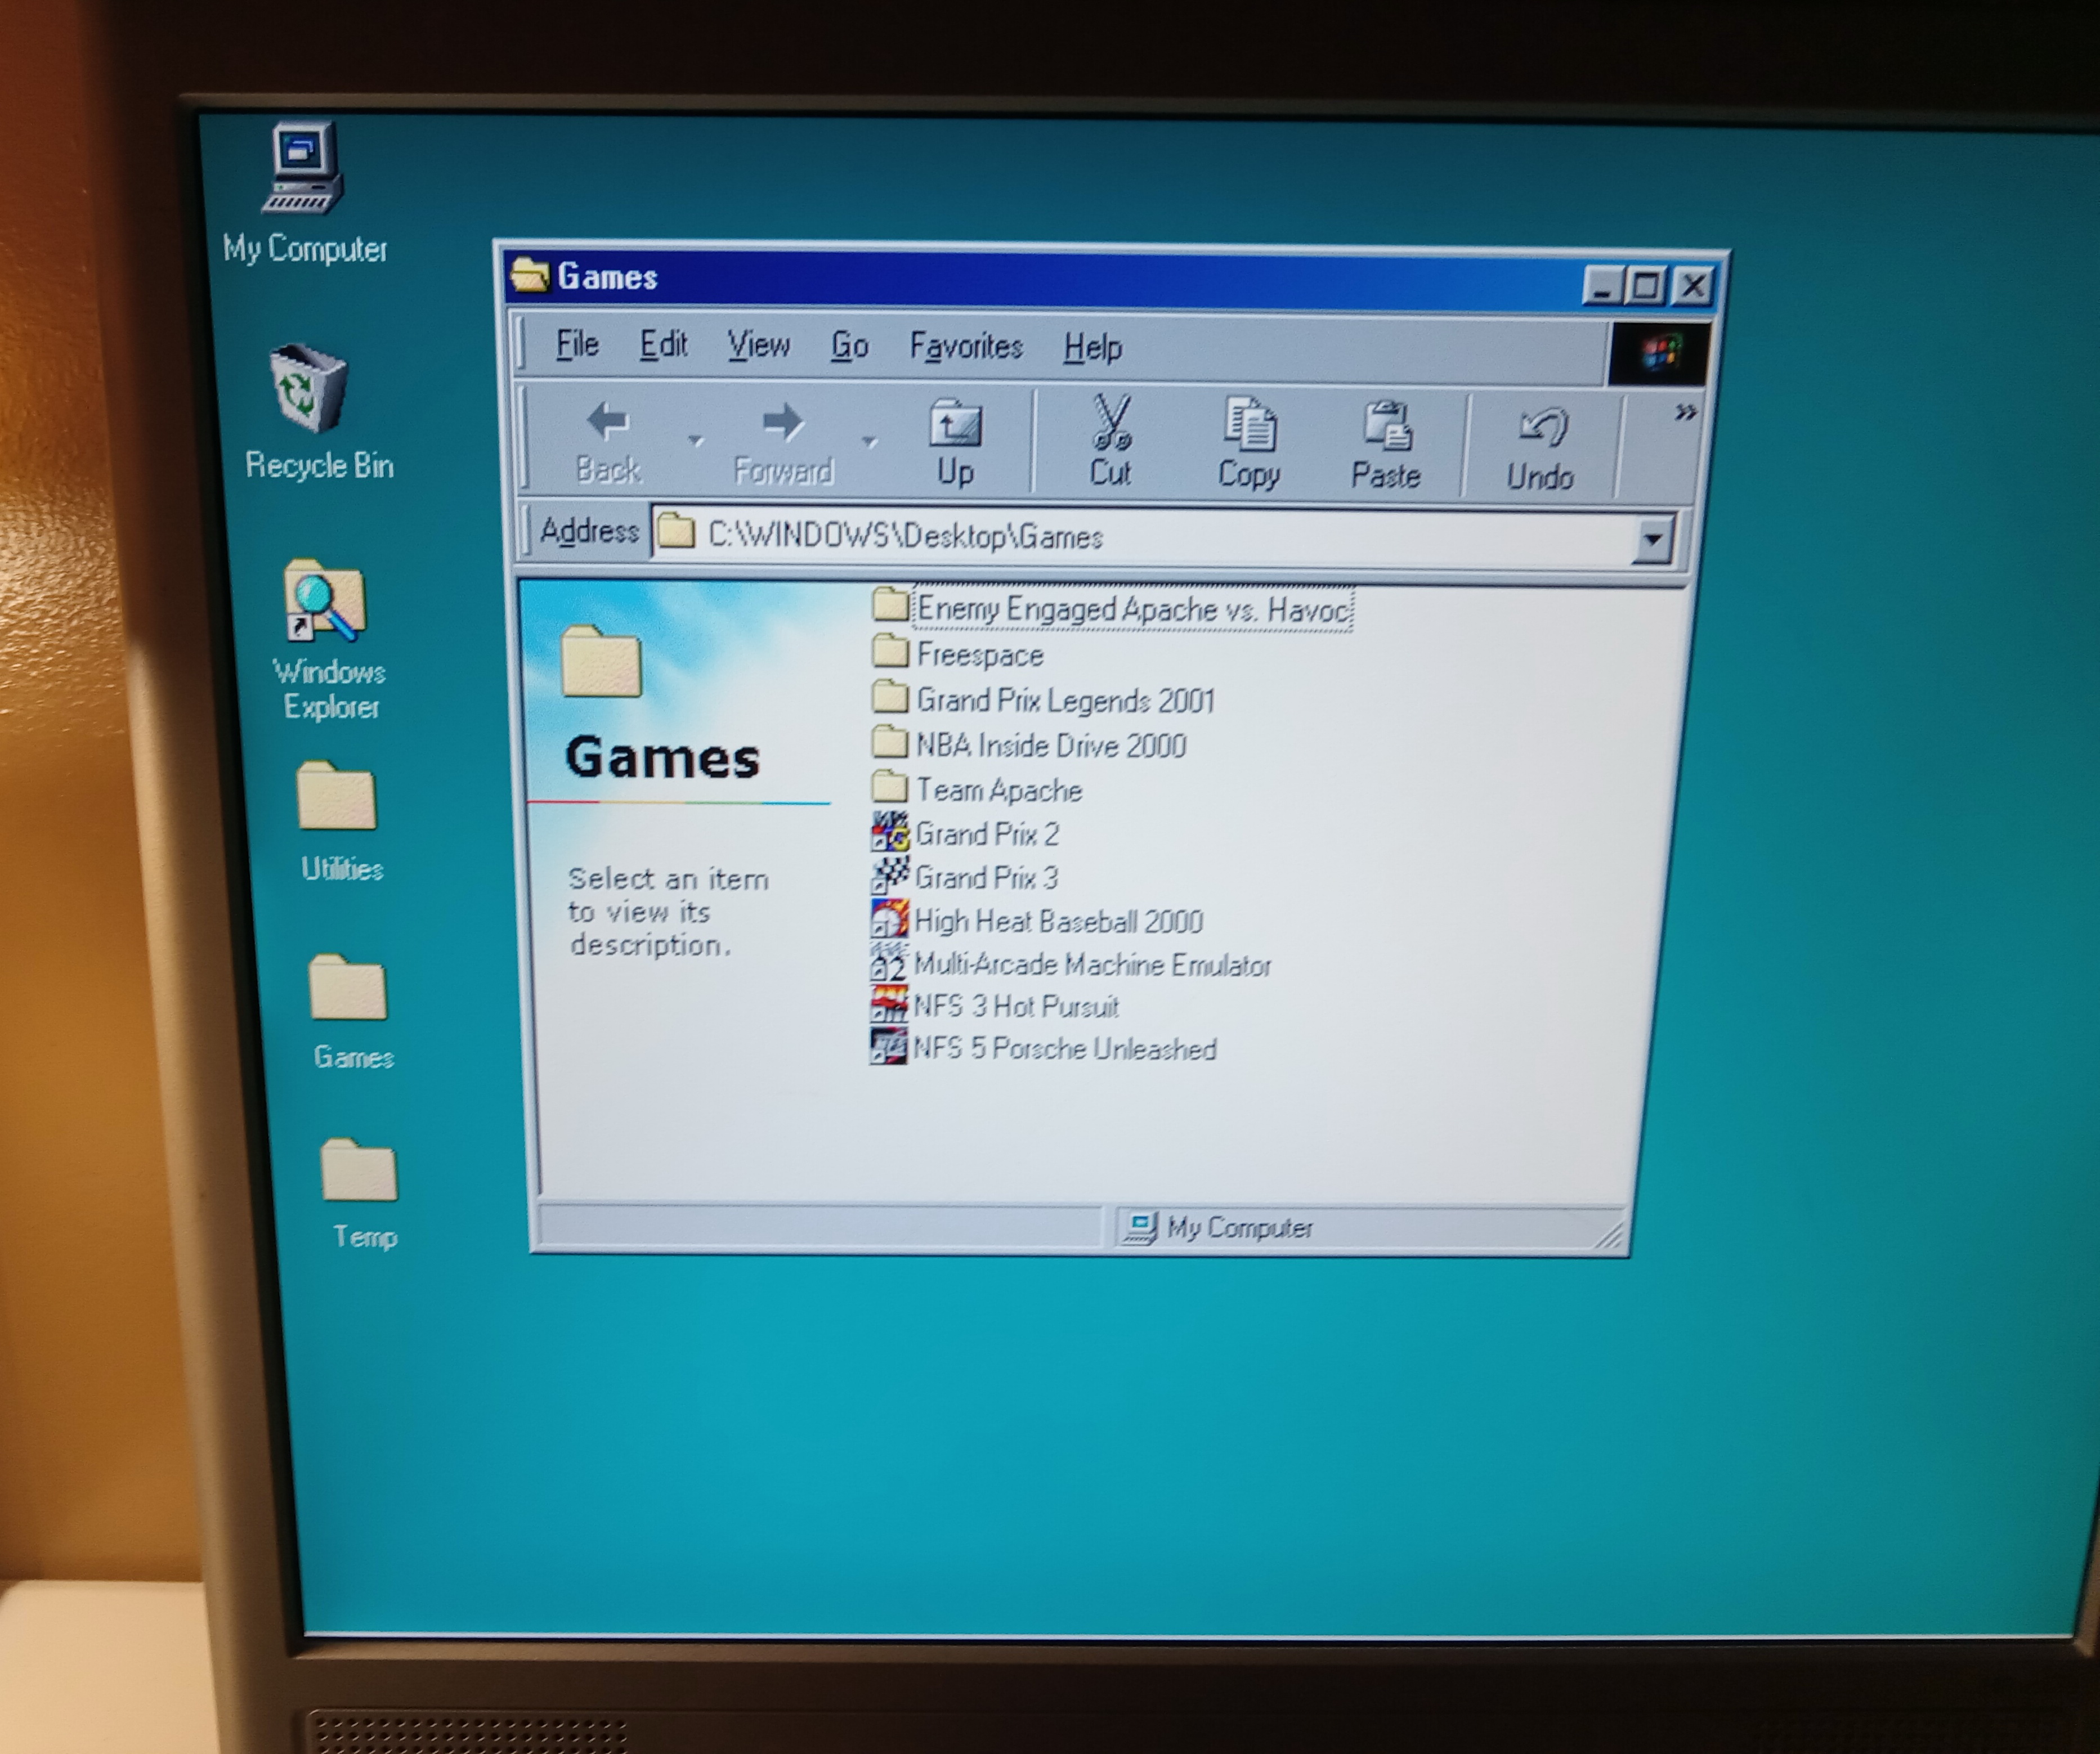Open the Back button history dropdown

click(695, 440)
